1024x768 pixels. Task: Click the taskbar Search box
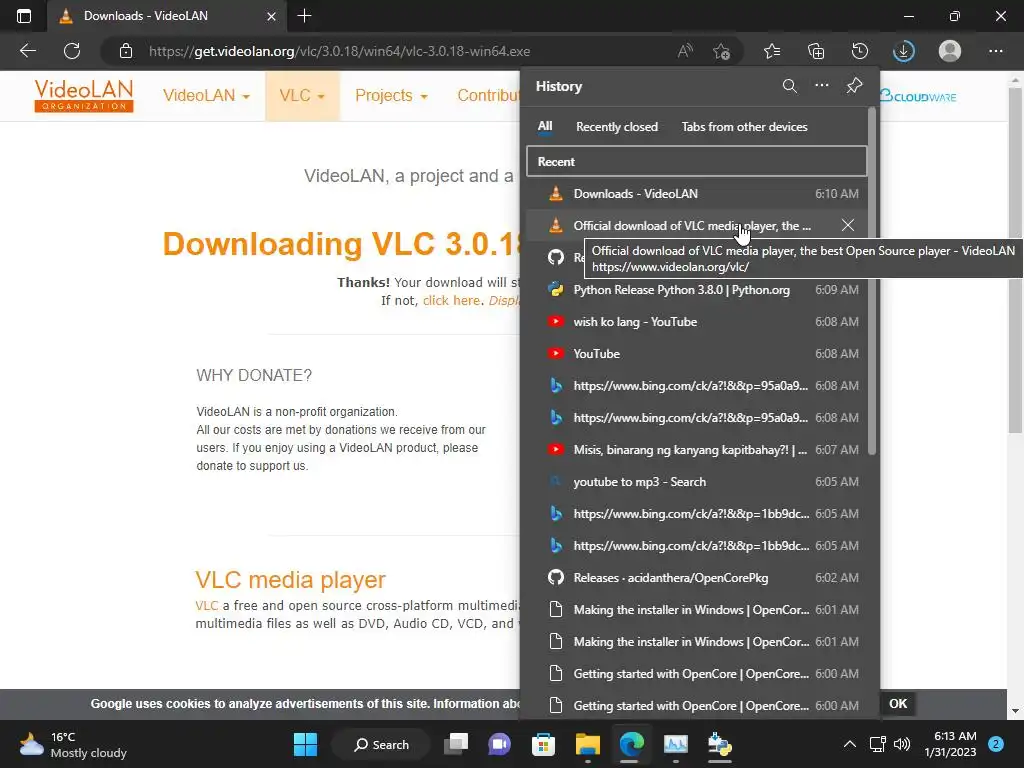381,744
